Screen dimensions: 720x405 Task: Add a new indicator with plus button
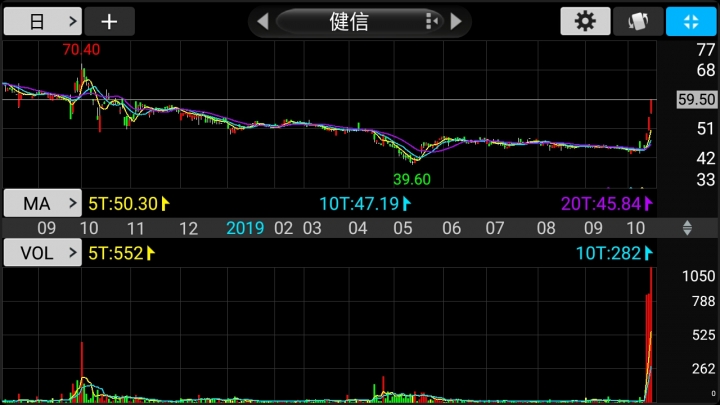(x=109, y=21)
